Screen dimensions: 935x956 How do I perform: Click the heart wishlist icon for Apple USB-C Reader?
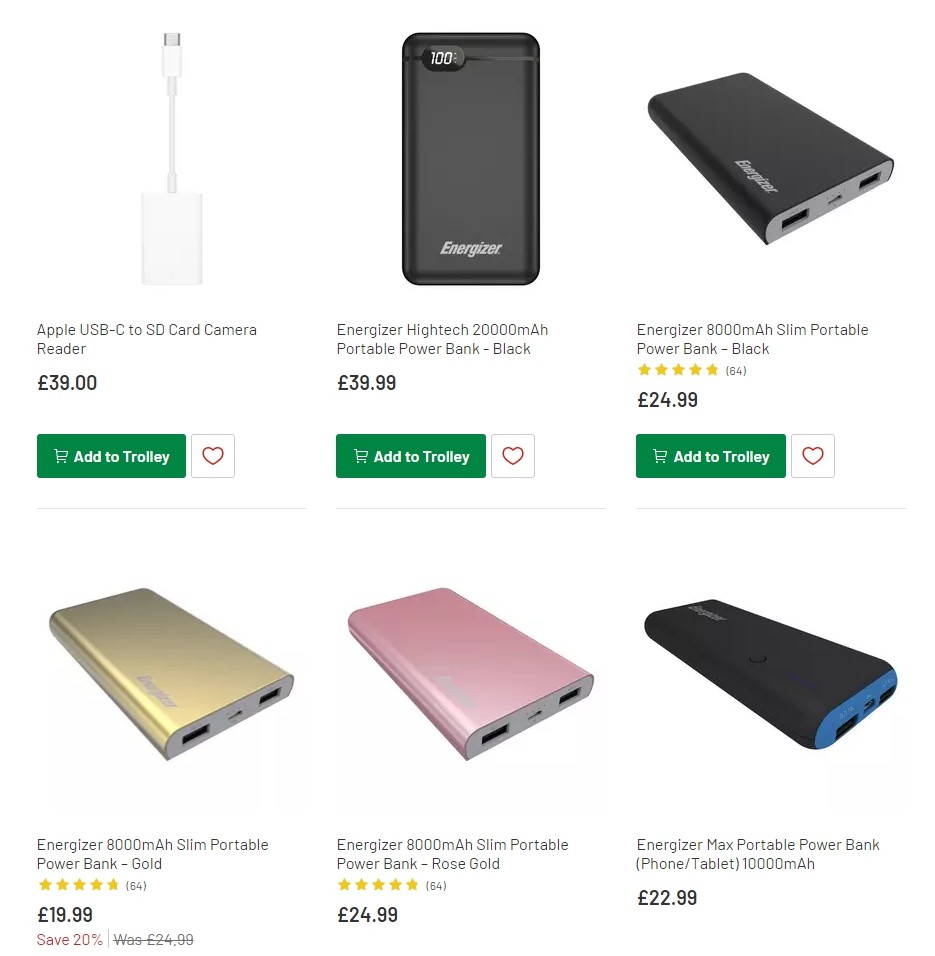213,456
